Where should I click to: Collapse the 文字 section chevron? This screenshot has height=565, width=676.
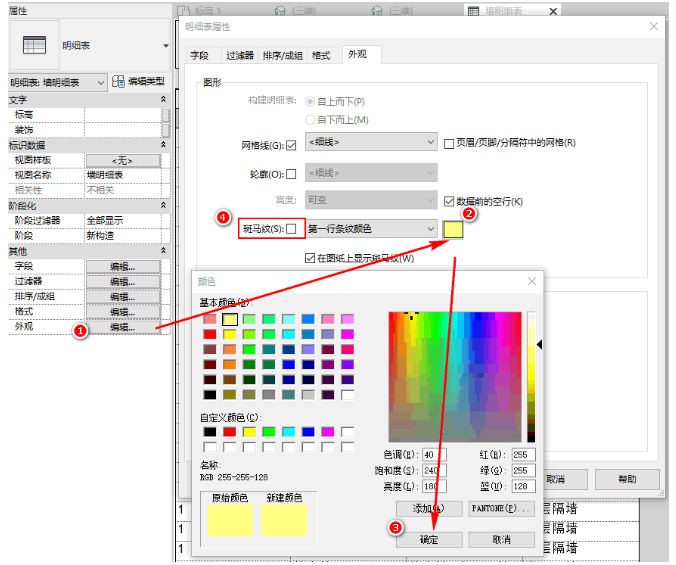163,99
